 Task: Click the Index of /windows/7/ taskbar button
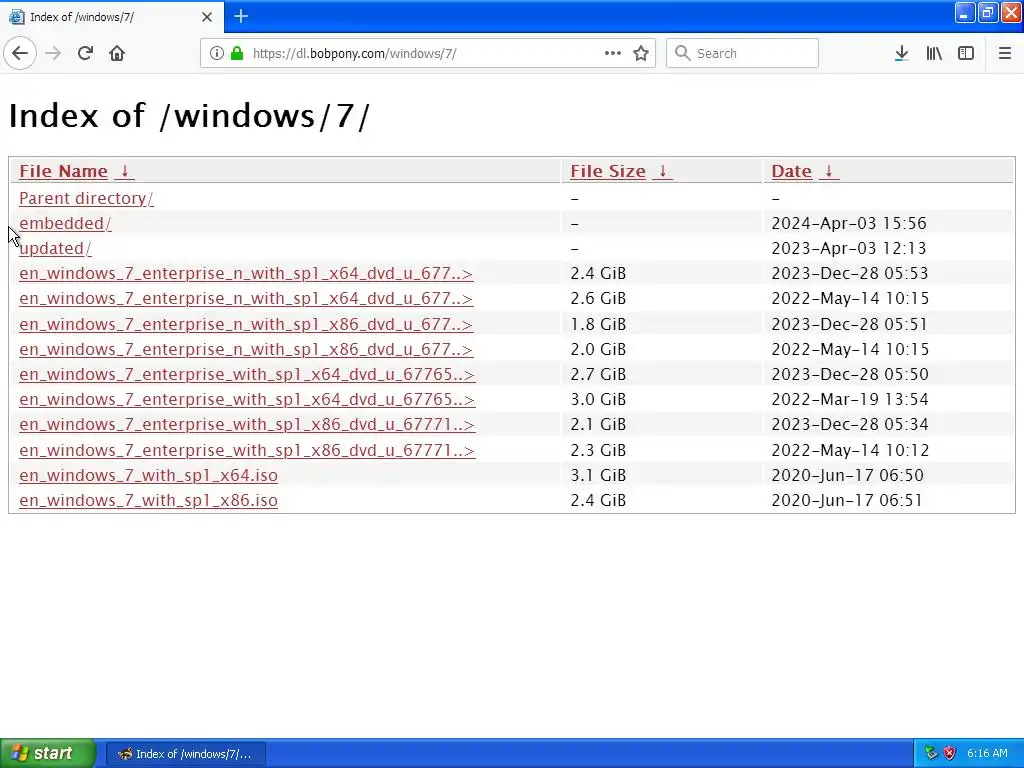tap(185, 754)
